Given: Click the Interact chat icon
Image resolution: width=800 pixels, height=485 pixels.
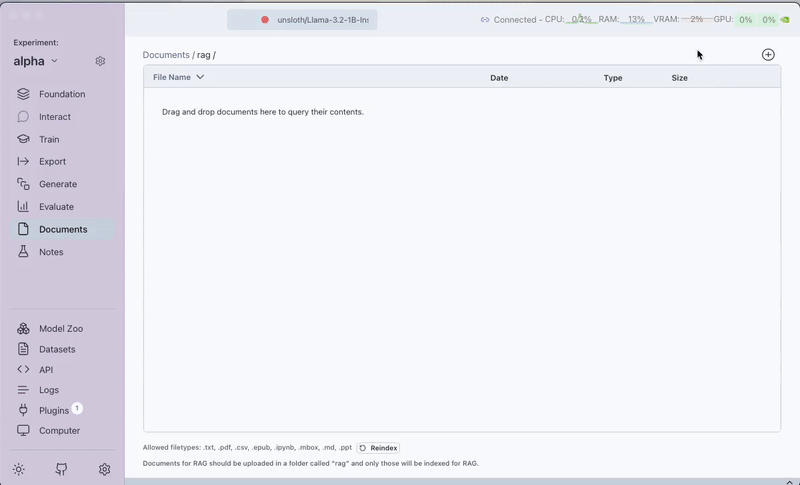Looking at the screenshot, I should coord(23,117).
